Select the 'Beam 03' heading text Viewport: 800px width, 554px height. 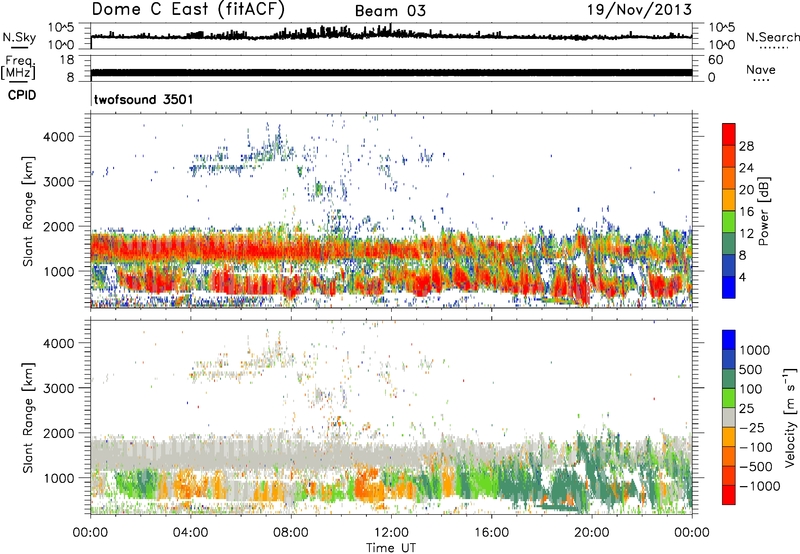(x=390, y=11)
